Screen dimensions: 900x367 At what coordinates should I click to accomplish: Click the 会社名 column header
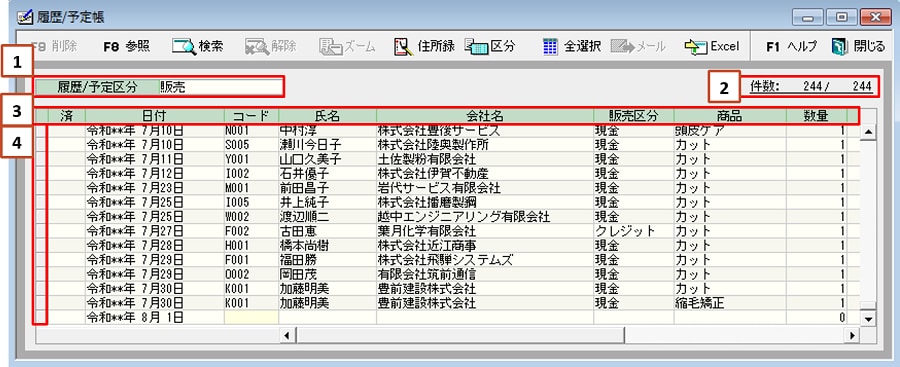485,116
